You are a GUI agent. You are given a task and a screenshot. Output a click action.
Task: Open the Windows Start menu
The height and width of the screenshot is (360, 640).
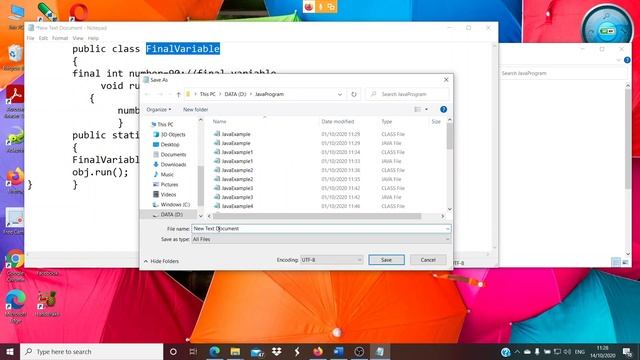(10, 351)
